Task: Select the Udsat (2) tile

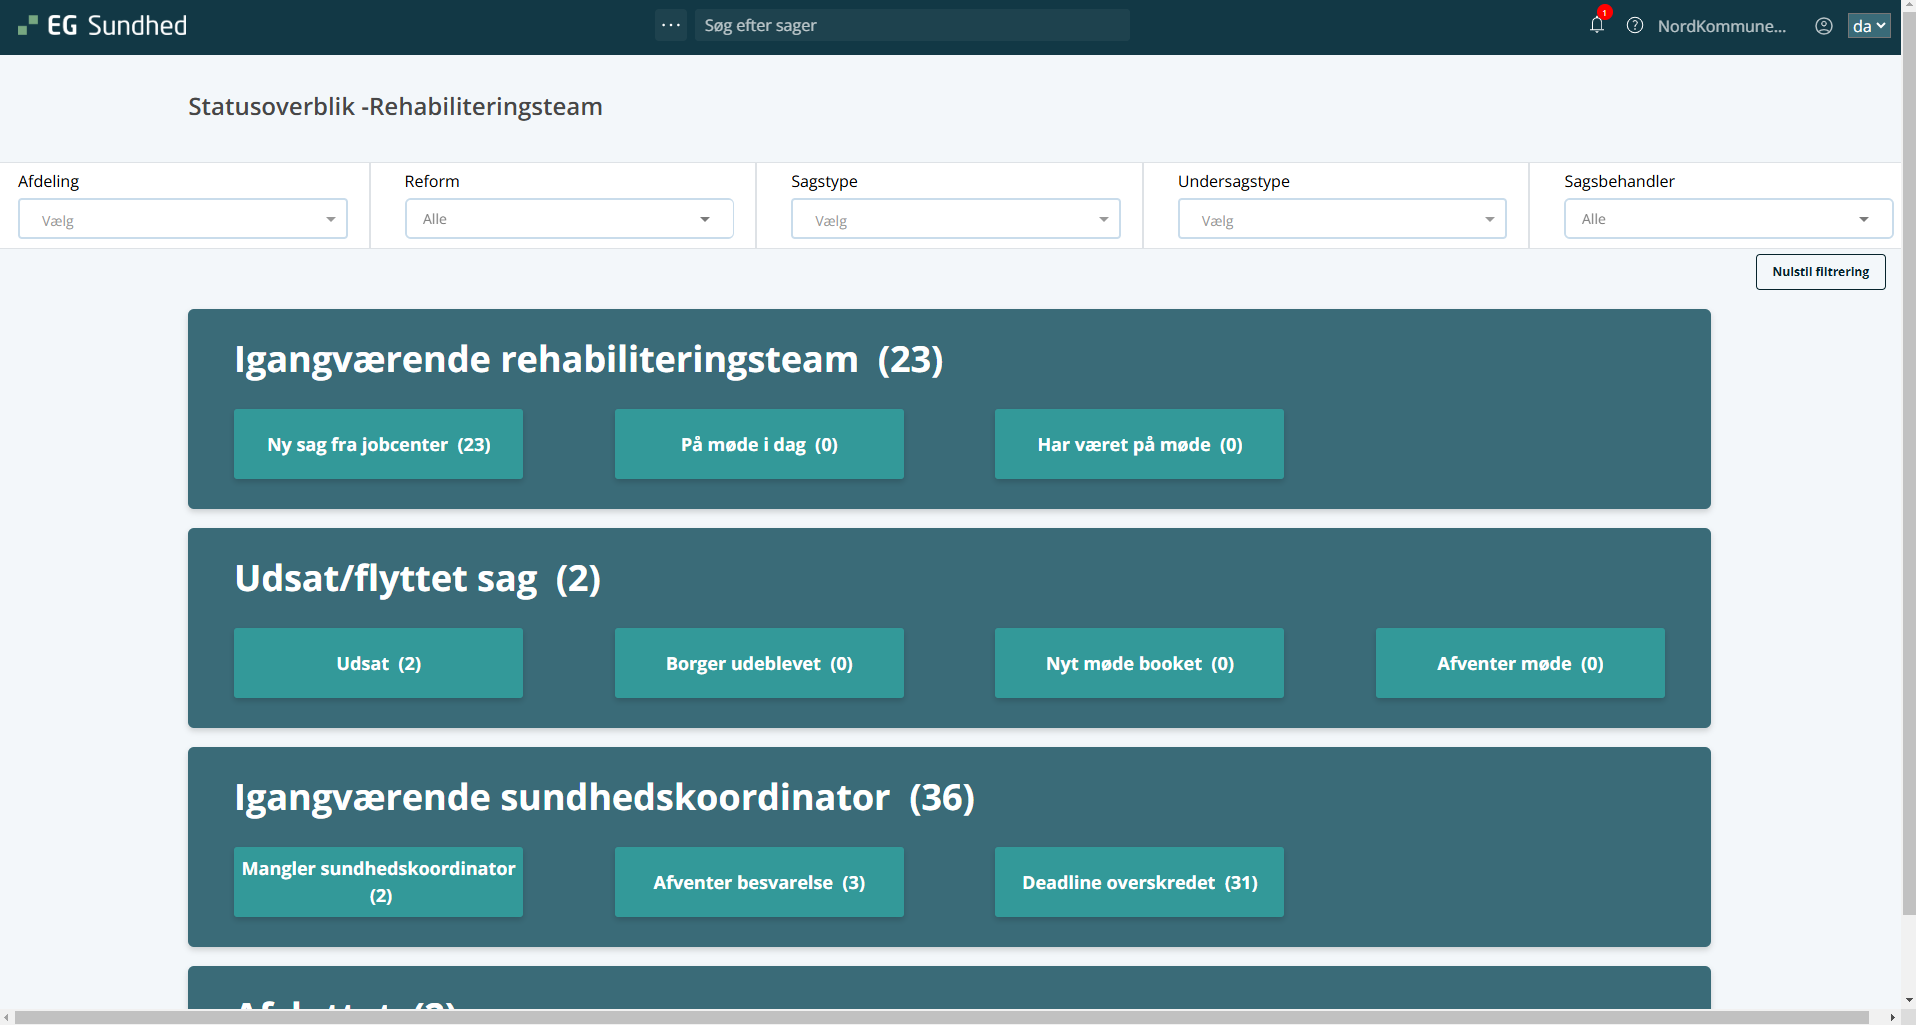Action: (378, 663)
